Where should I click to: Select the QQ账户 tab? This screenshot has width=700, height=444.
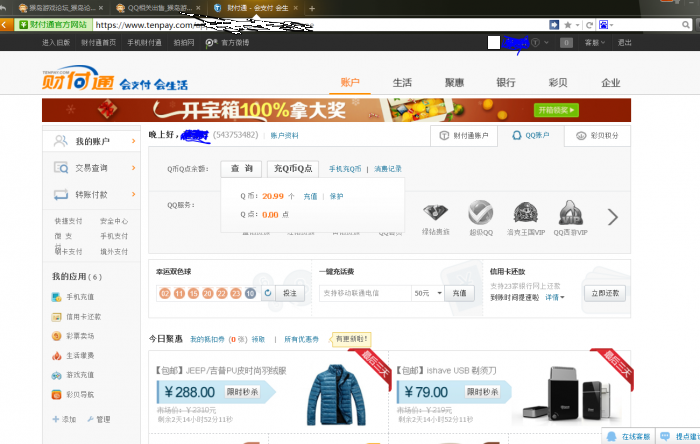[x=531, y=135]
